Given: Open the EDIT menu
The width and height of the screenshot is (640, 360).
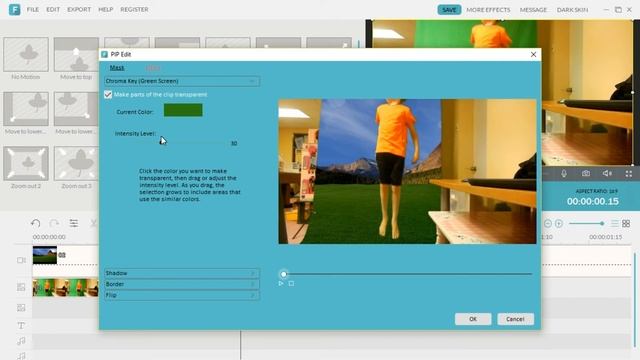Looking at the screenshot, I should coord(53,9).
